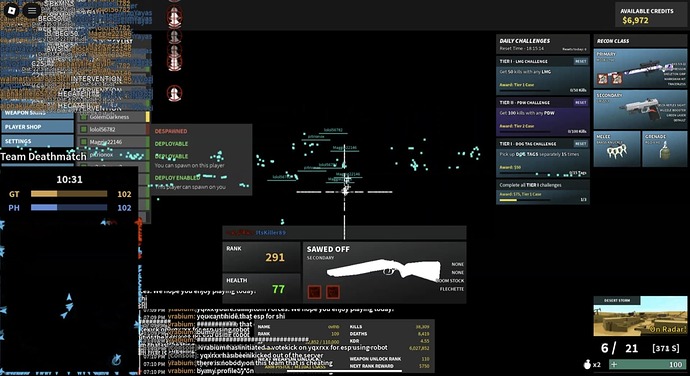Click the complete all challenges progress bar

tap(525, 200)
